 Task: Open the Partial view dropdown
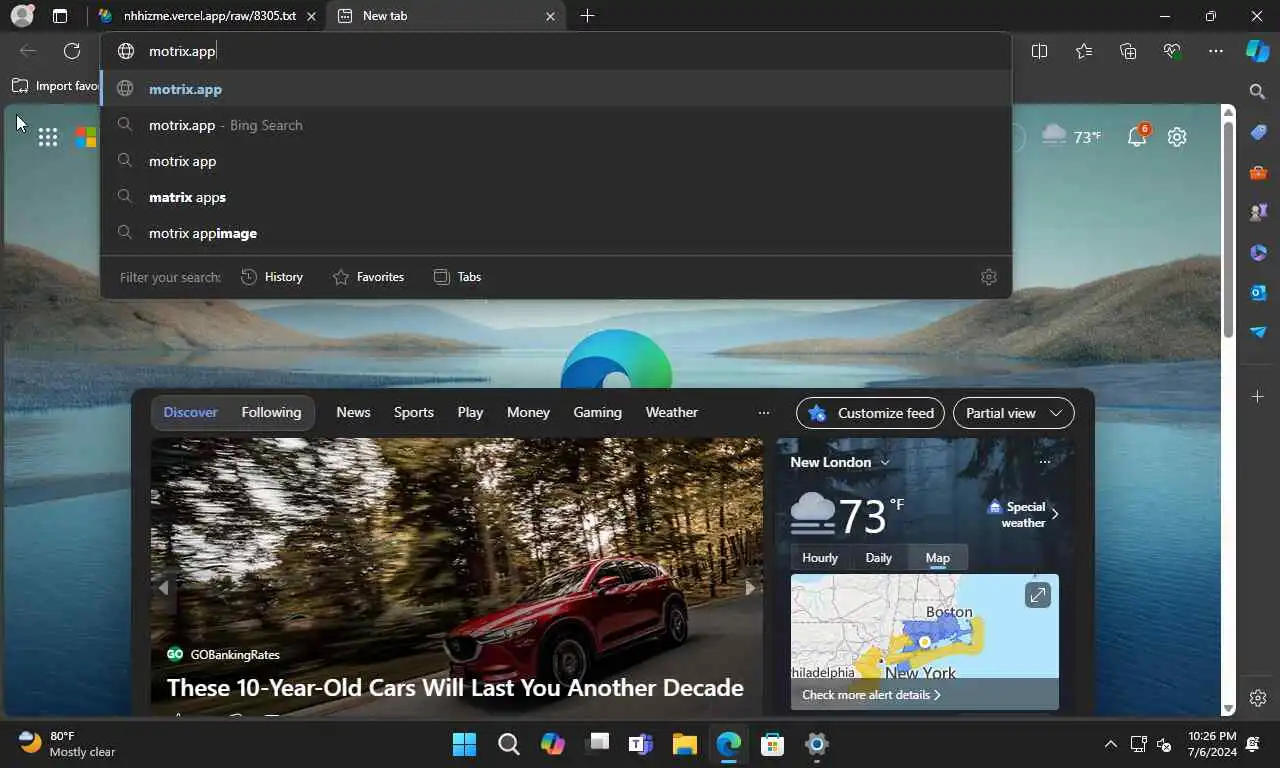click(1014, 413)
